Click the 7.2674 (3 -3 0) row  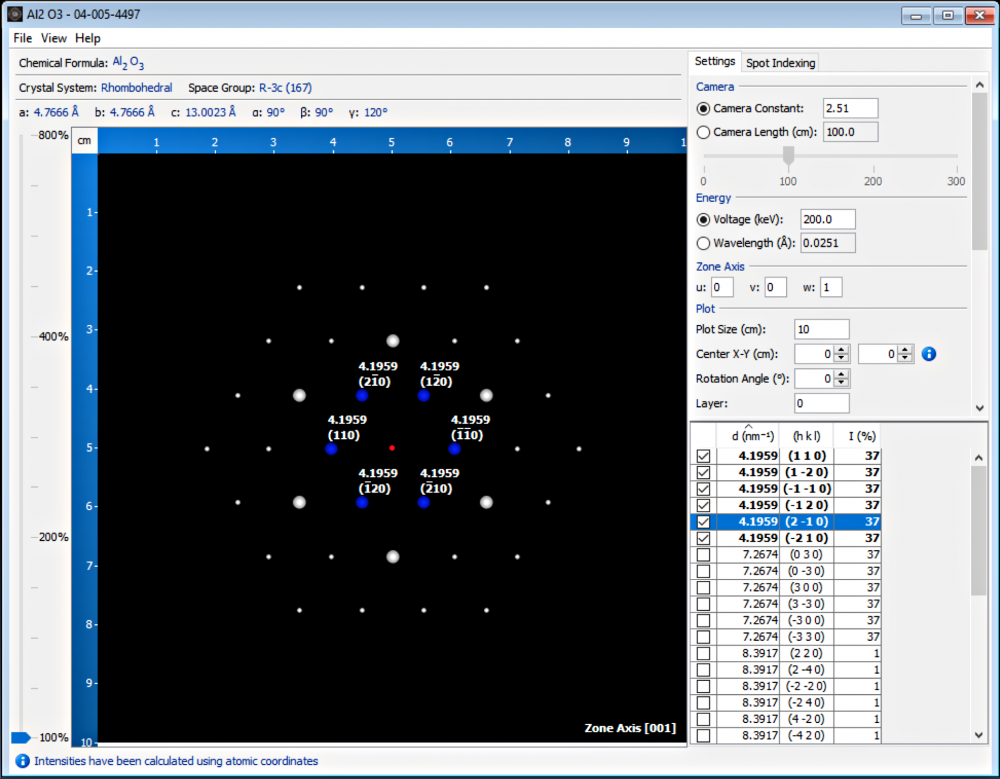[x=786, y=604]
